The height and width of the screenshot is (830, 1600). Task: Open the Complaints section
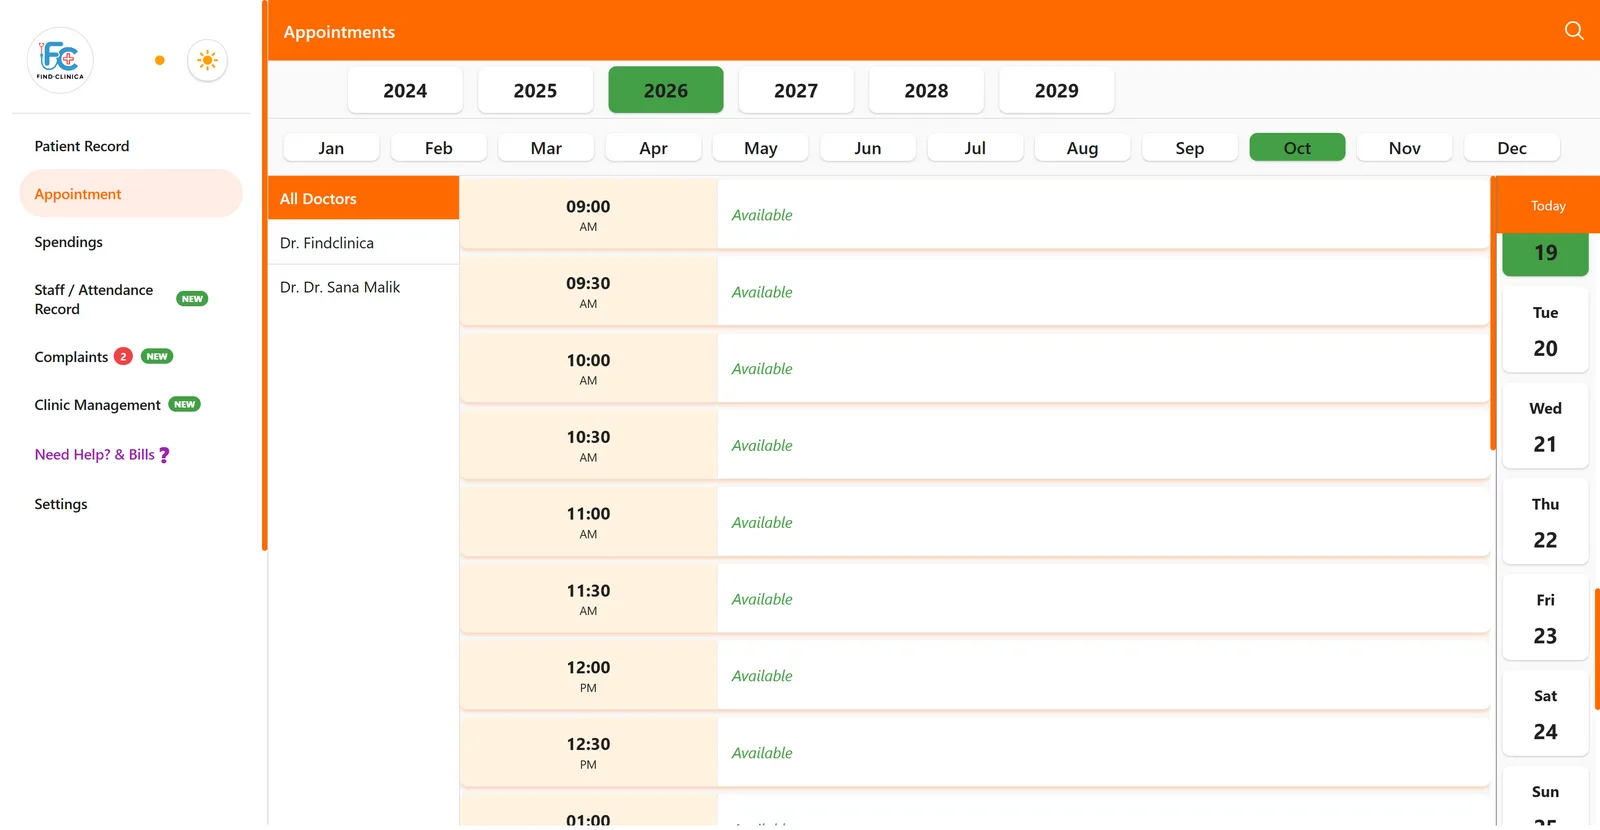click(x=71, y=357)
